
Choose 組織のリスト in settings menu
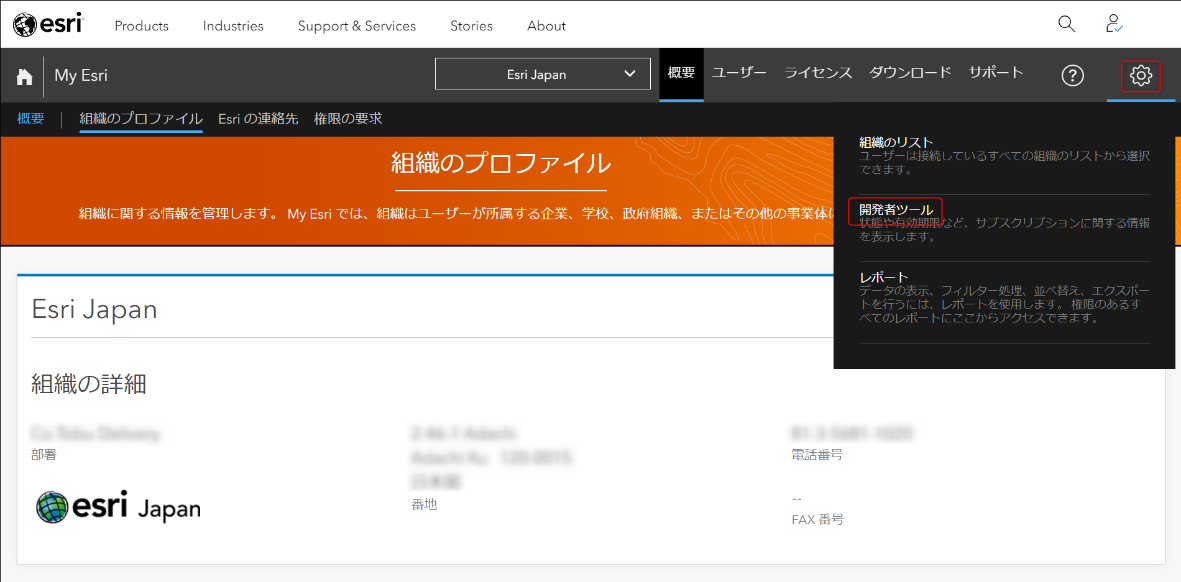(x=896, y=142)
